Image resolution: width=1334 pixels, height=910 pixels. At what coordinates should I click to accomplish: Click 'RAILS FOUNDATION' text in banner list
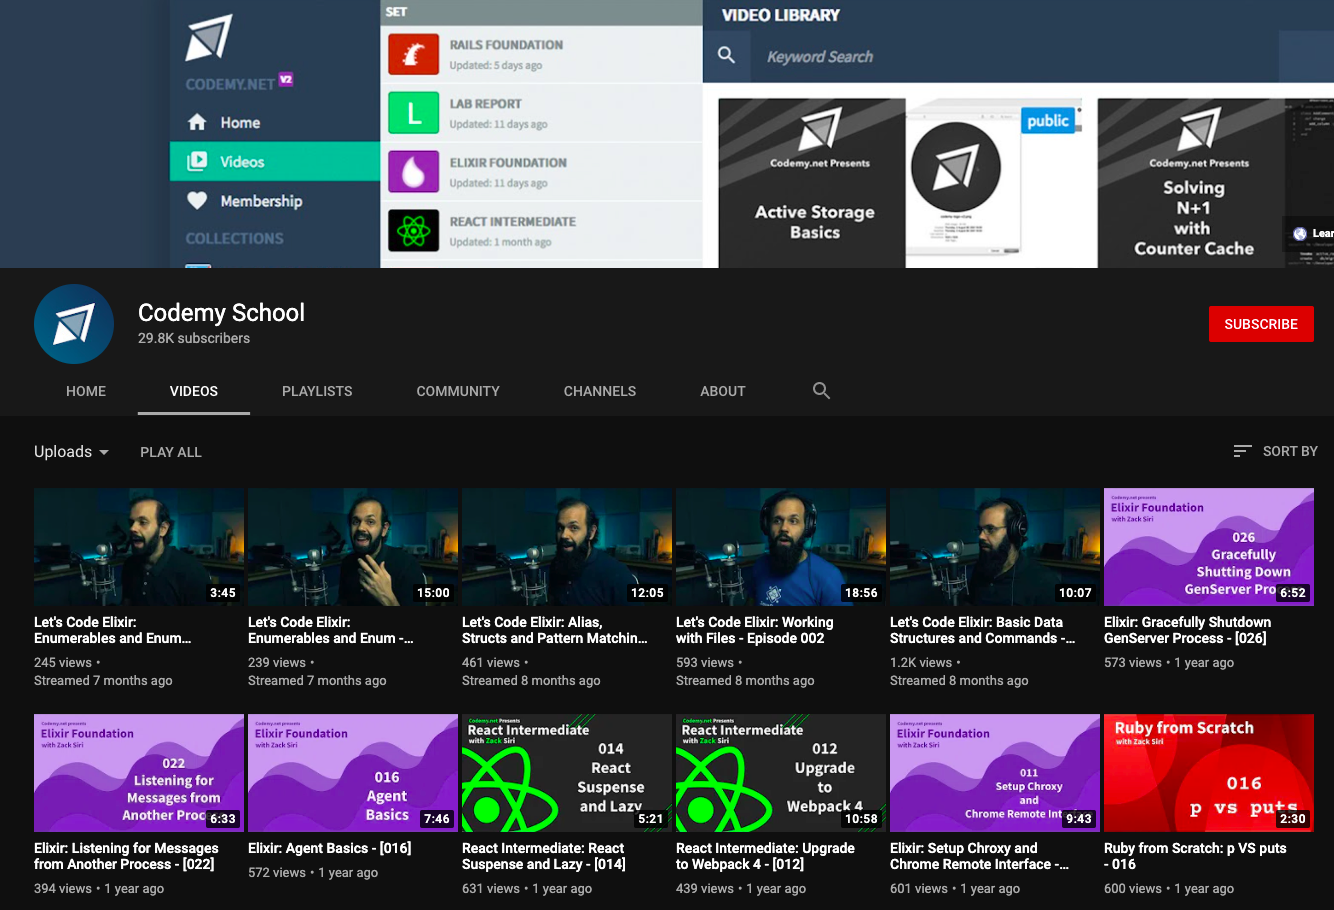tap(506, 45)
